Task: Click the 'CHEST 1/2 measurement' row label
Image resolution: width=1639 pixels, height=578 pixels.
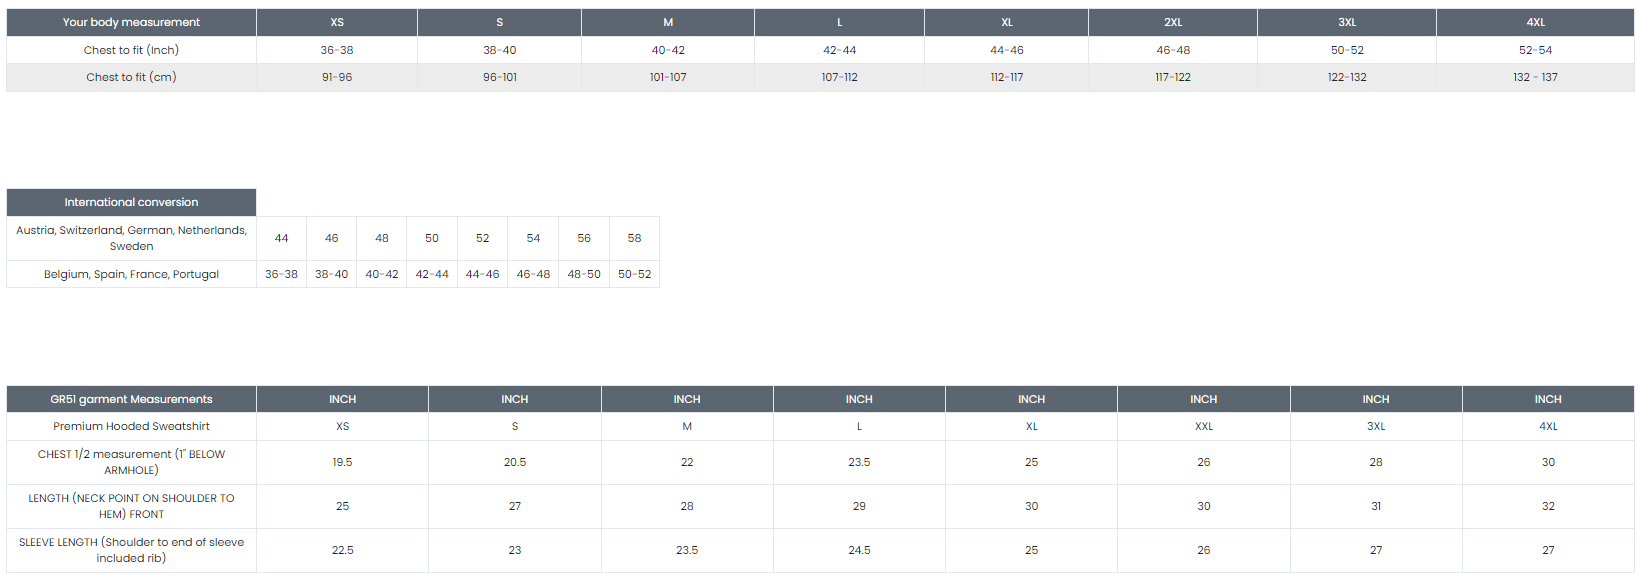Action: click(x=131, y=462)
